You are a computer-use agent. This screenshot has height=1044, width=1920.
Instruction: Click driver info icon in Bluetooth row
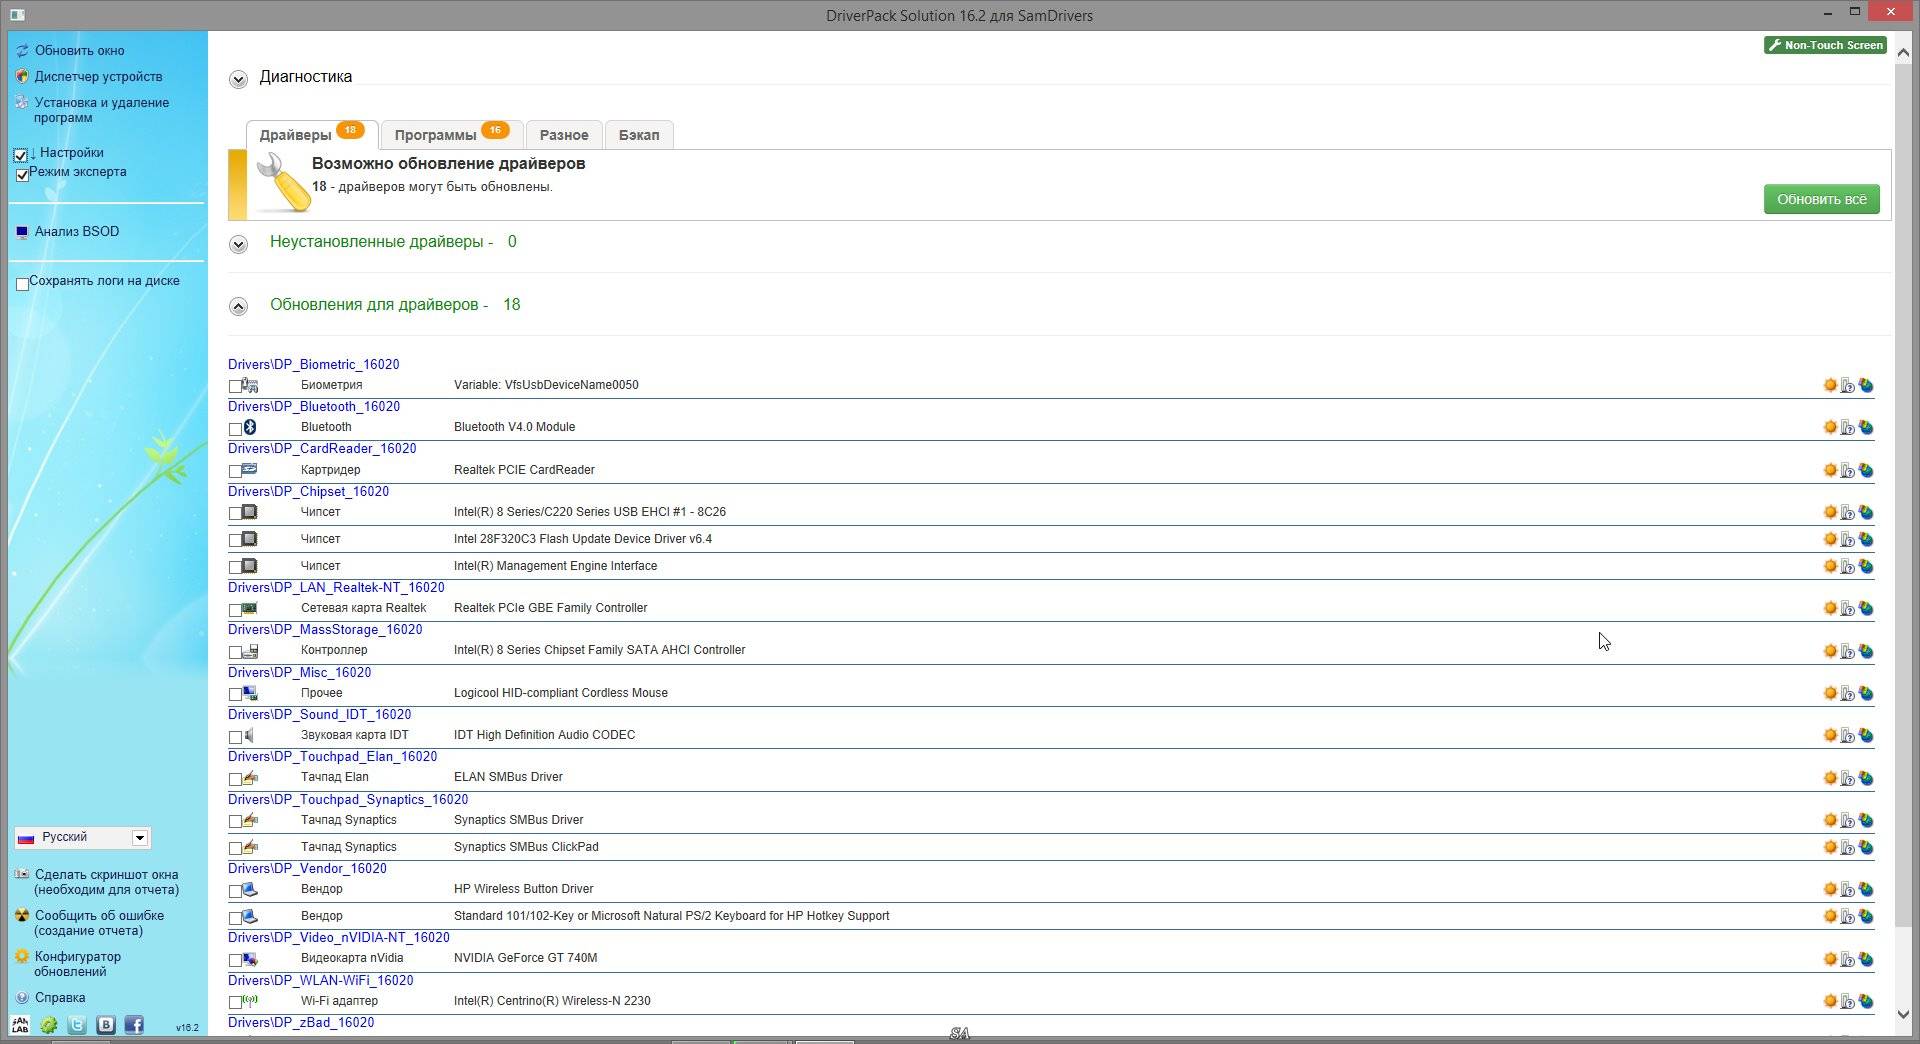tap(1848, 428)
